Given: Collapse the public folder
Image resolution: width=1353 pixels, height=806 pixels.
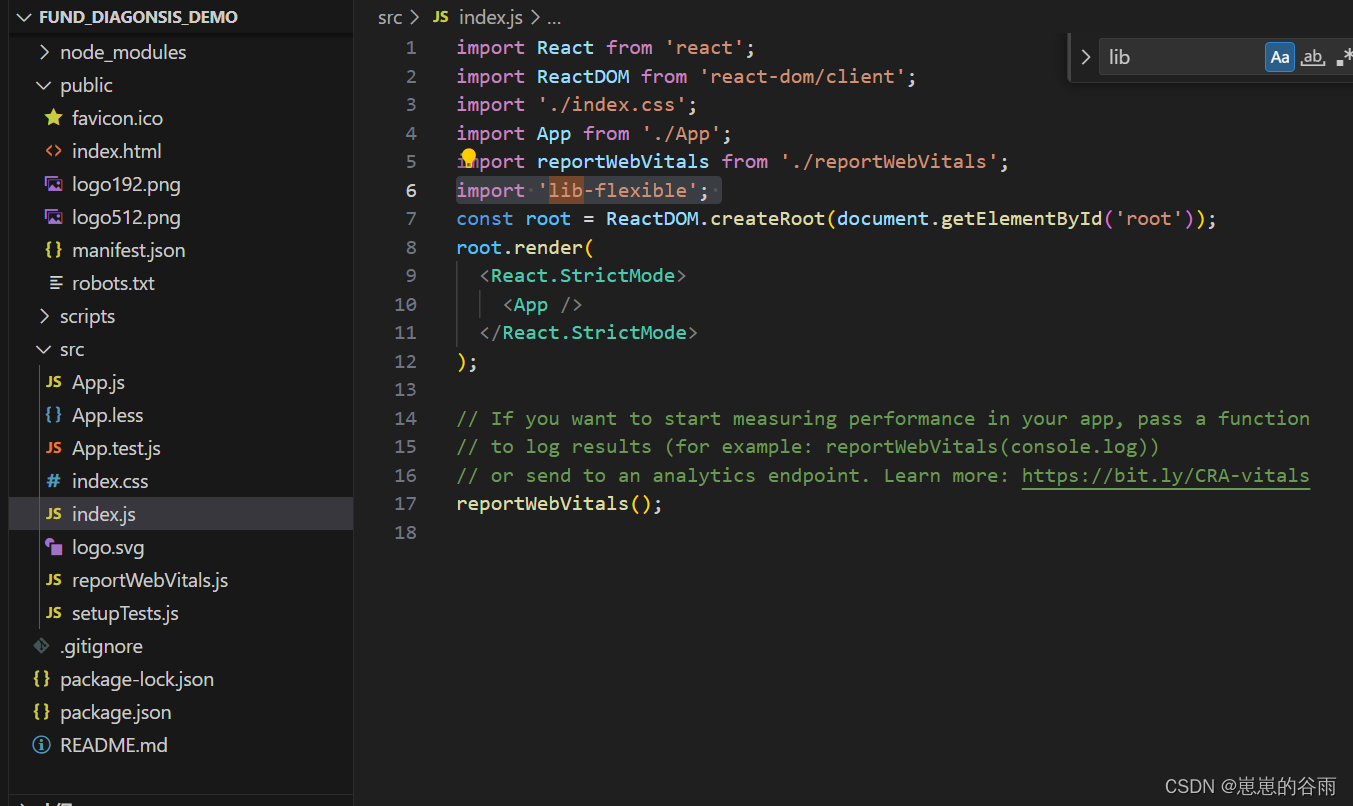Looking at the screenshot, I should point(44,85).
